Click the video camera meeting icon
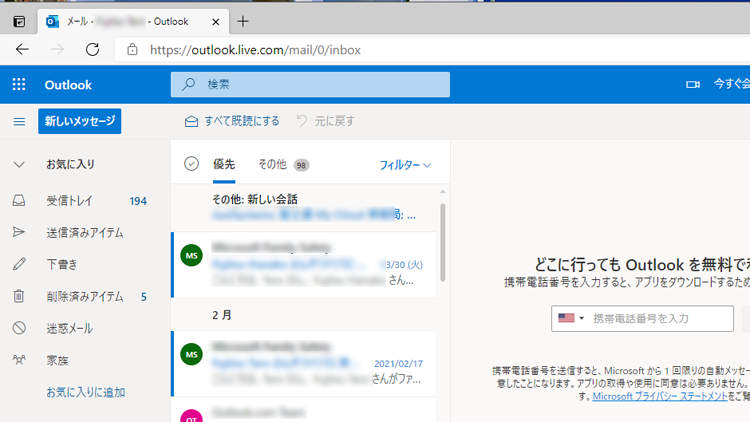The width and height of the screenshot is (750, 422). coord(693,85)
